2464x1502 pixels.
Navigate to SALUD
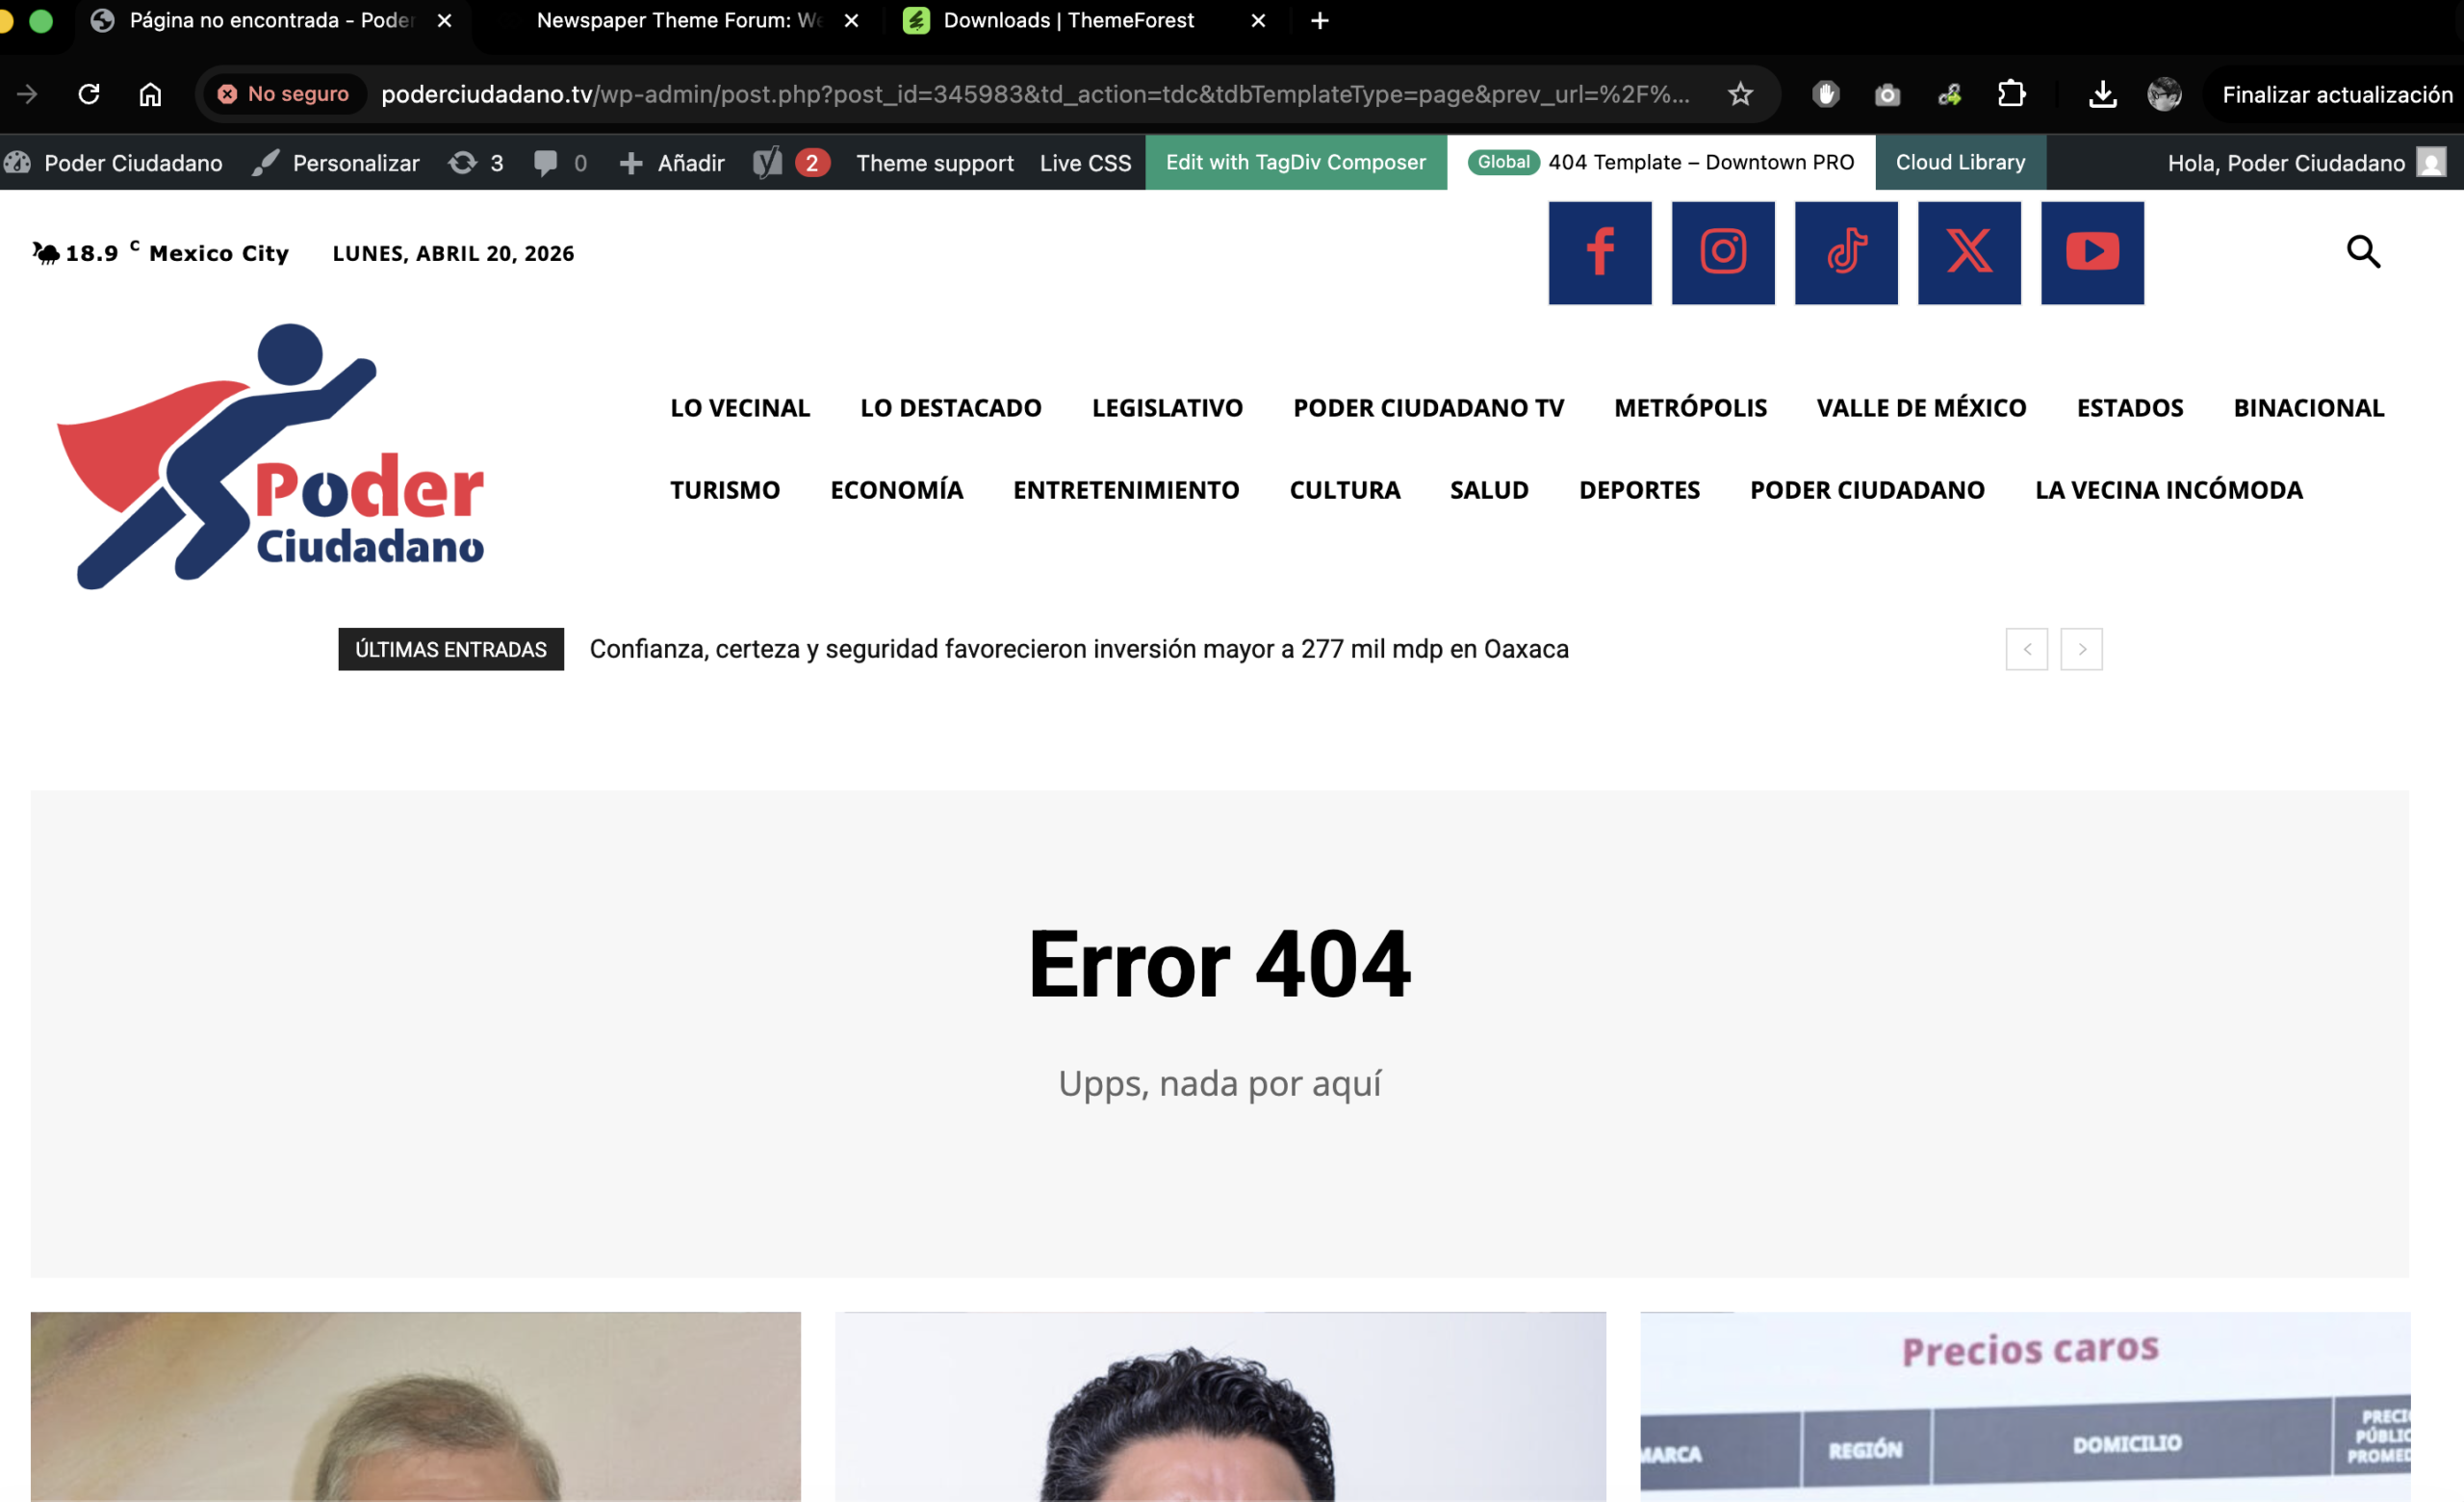(x=1489, y=490)
